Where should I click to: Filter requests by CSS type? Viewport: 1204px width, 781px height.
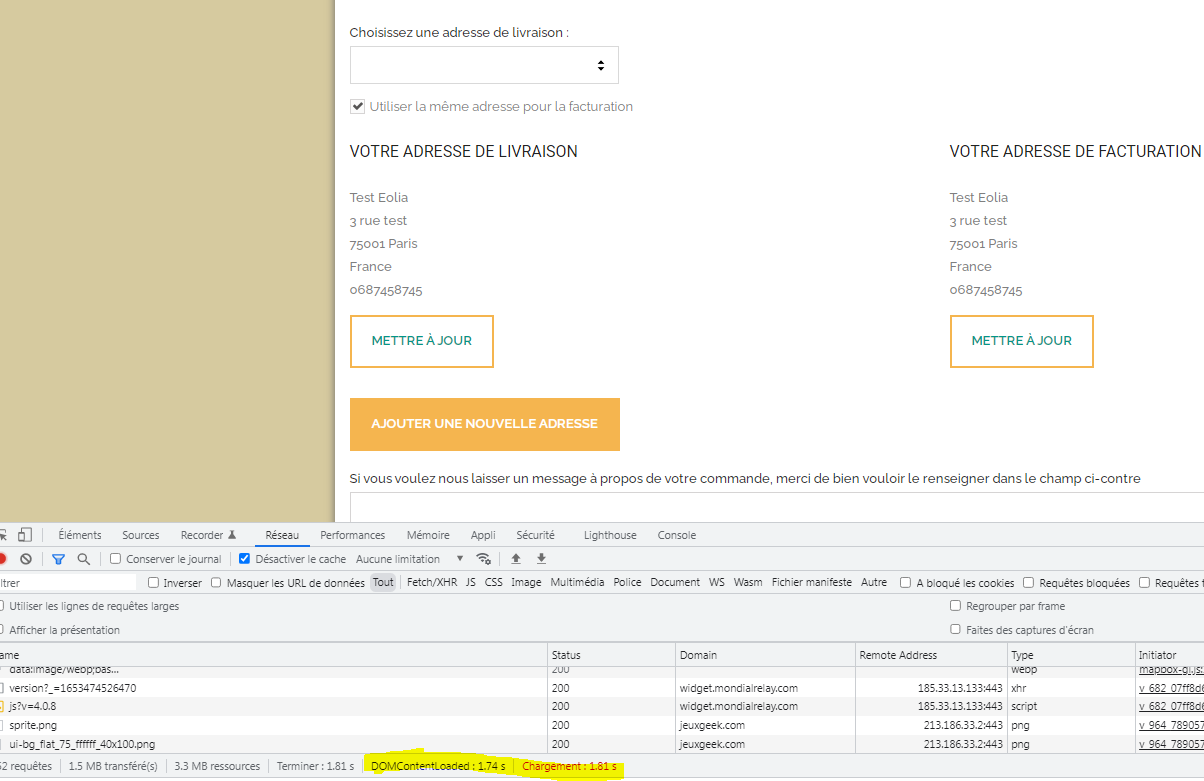click(494, 582)
